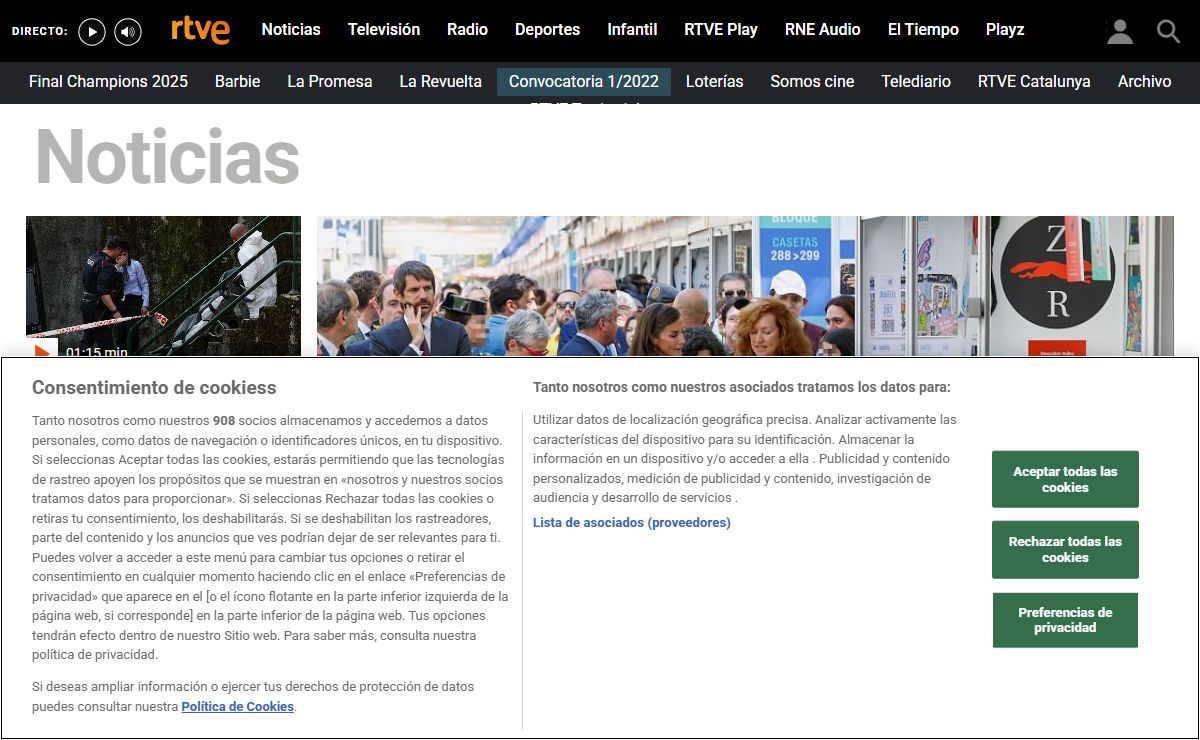Open RTVE Catalunya link
1200x740 pixels.
[1034, 82]
